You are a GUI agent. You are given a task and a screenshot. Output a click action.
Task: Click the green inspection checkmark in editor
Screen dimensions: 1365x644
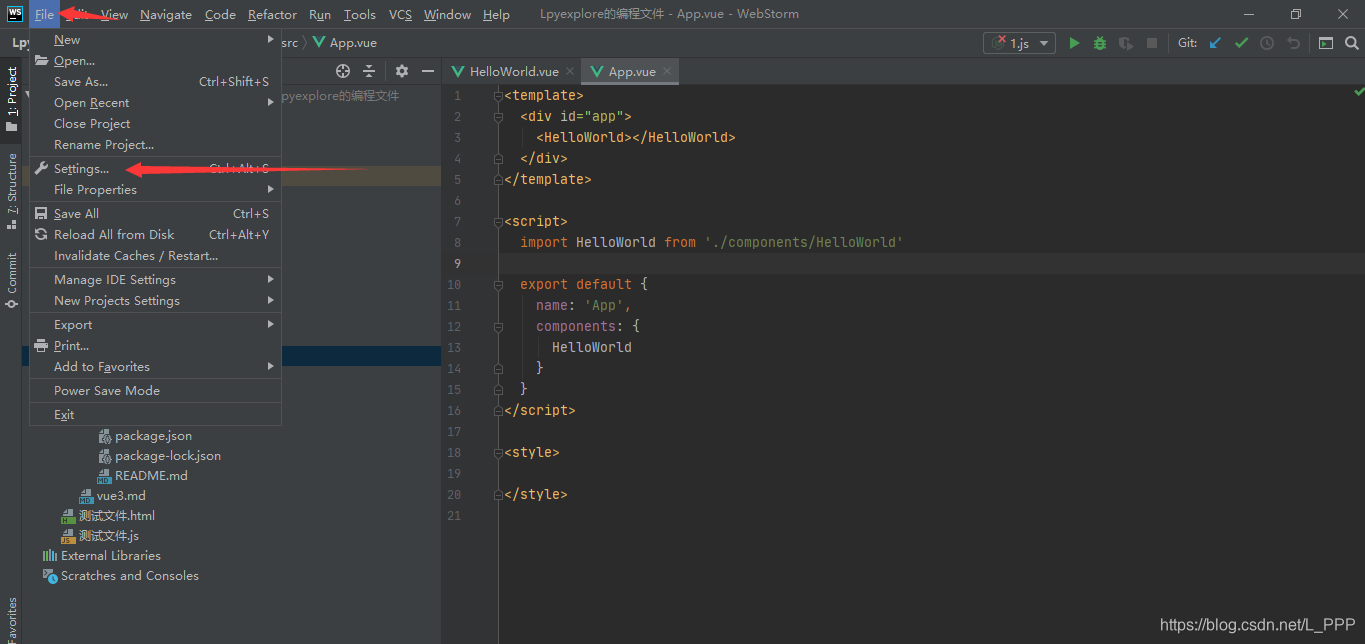pyautogui.click(x=1358, y=92)
